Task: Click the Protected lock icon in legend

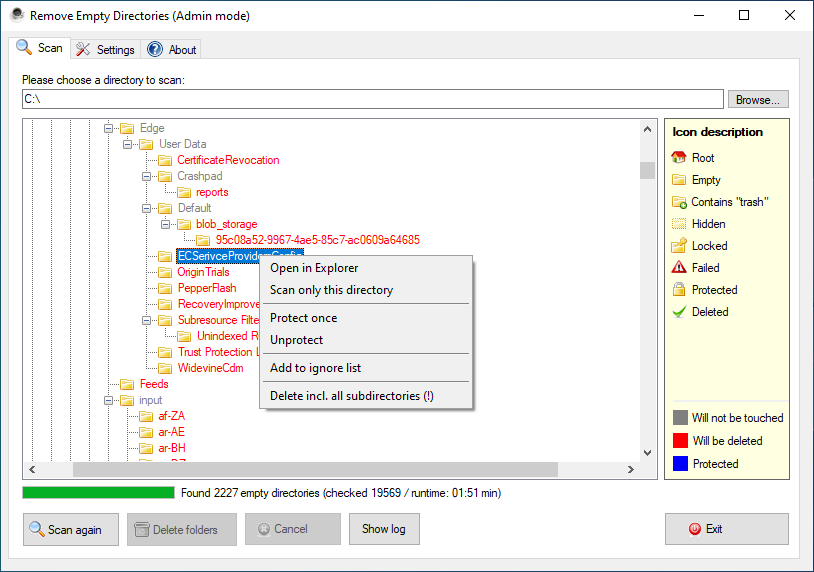Action: tap(679, 289)
